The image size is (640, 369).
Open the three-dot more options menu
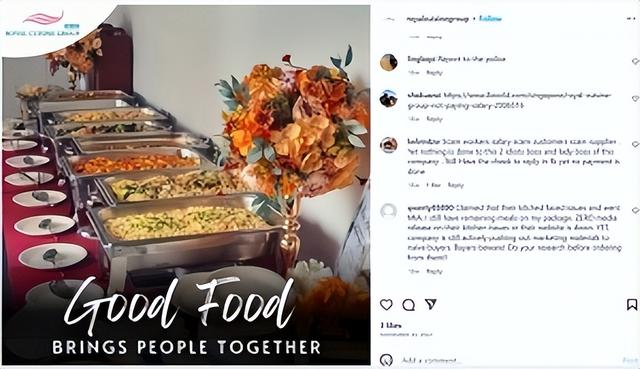631,18
